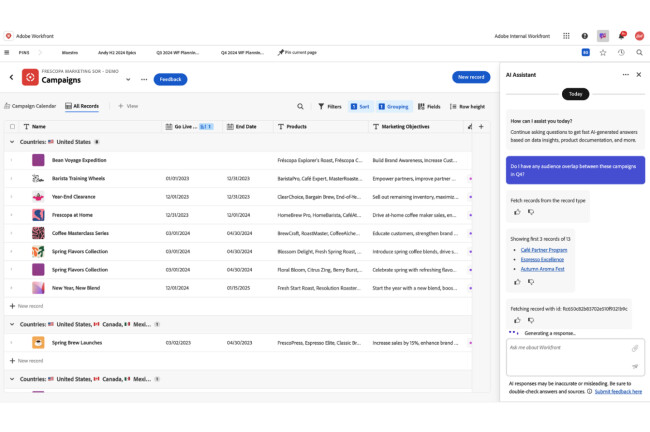Viewport: 650px width, 432px height.
Task: Close the AI Assistant panel
Action: [639, 75]
